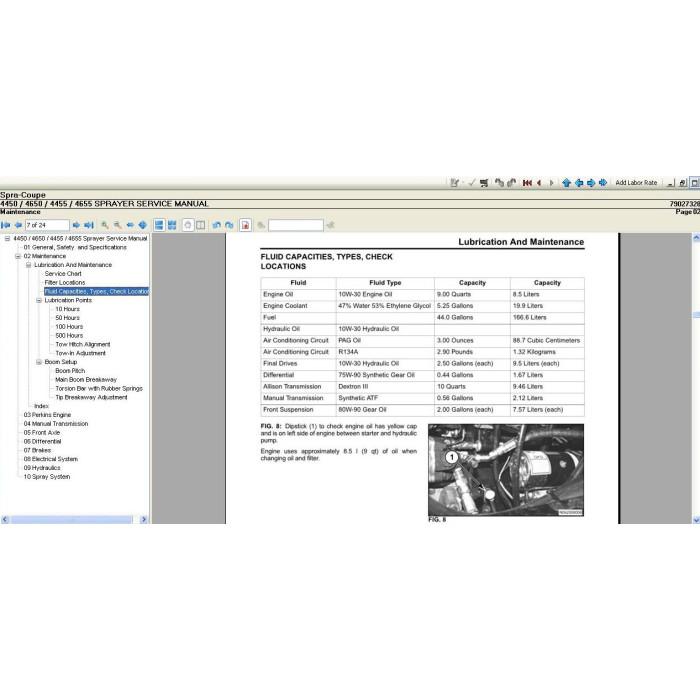The width and height of the screenshot is (700, 700).
Task: Open 04 Manual Transmission section
Action: (x=56, y=424)
